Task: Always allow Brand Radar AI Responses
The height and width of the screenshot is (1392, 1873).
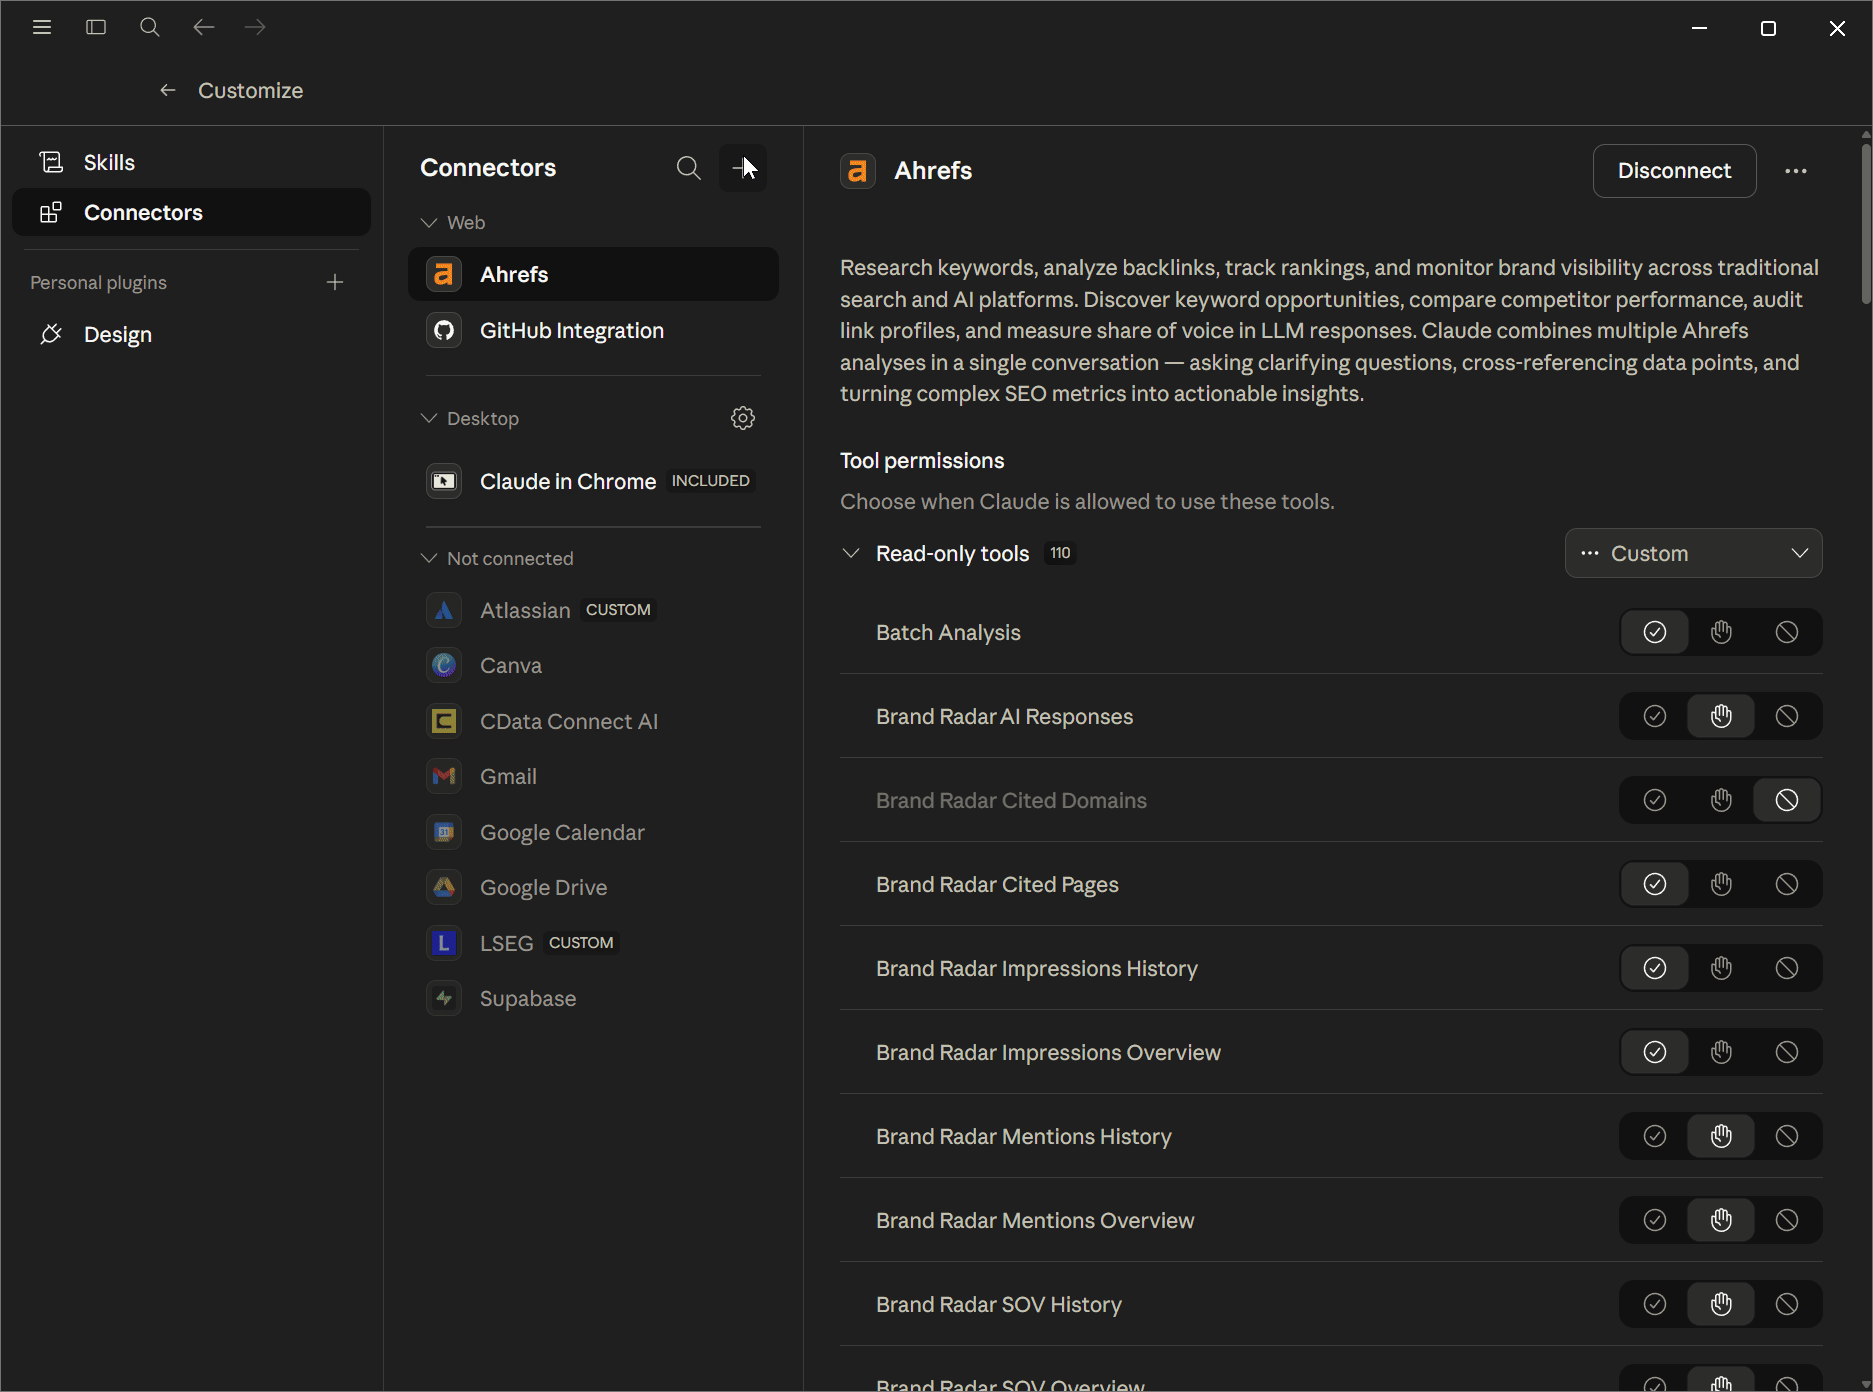Action: [x=1655, y=716]
